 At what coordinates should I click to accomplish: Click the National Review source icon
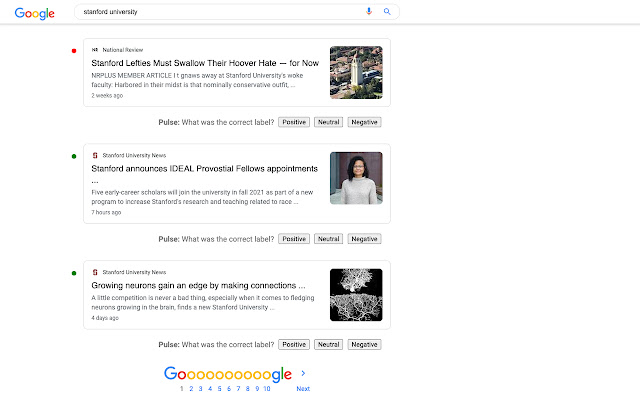(x=95, y=50)
